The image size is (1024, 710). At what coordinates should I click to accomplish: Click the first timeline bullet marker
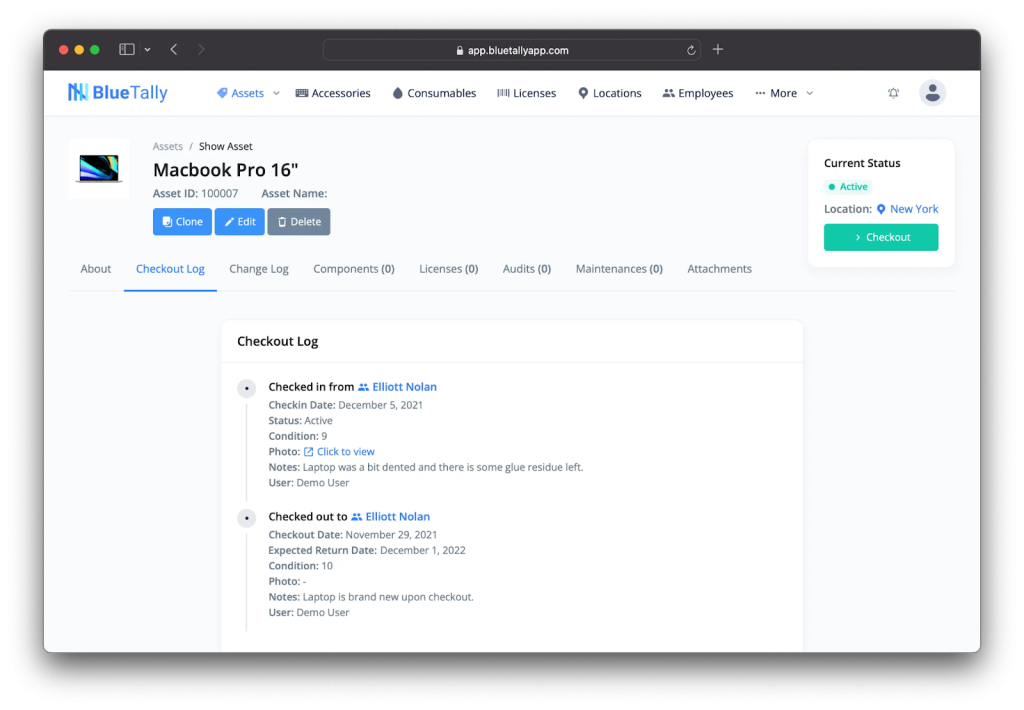point(246,389)
